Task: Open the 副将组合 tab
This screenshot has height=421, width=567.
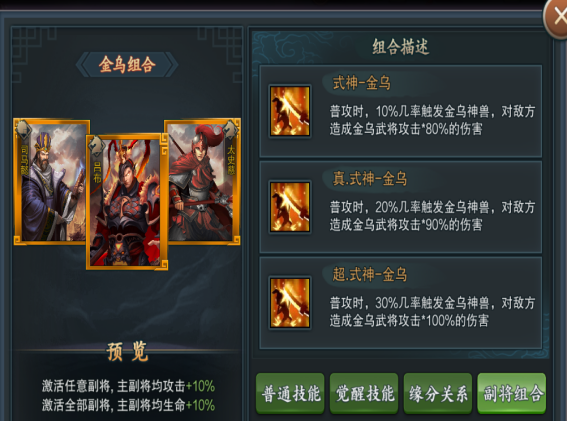Action: coord(512,394)
